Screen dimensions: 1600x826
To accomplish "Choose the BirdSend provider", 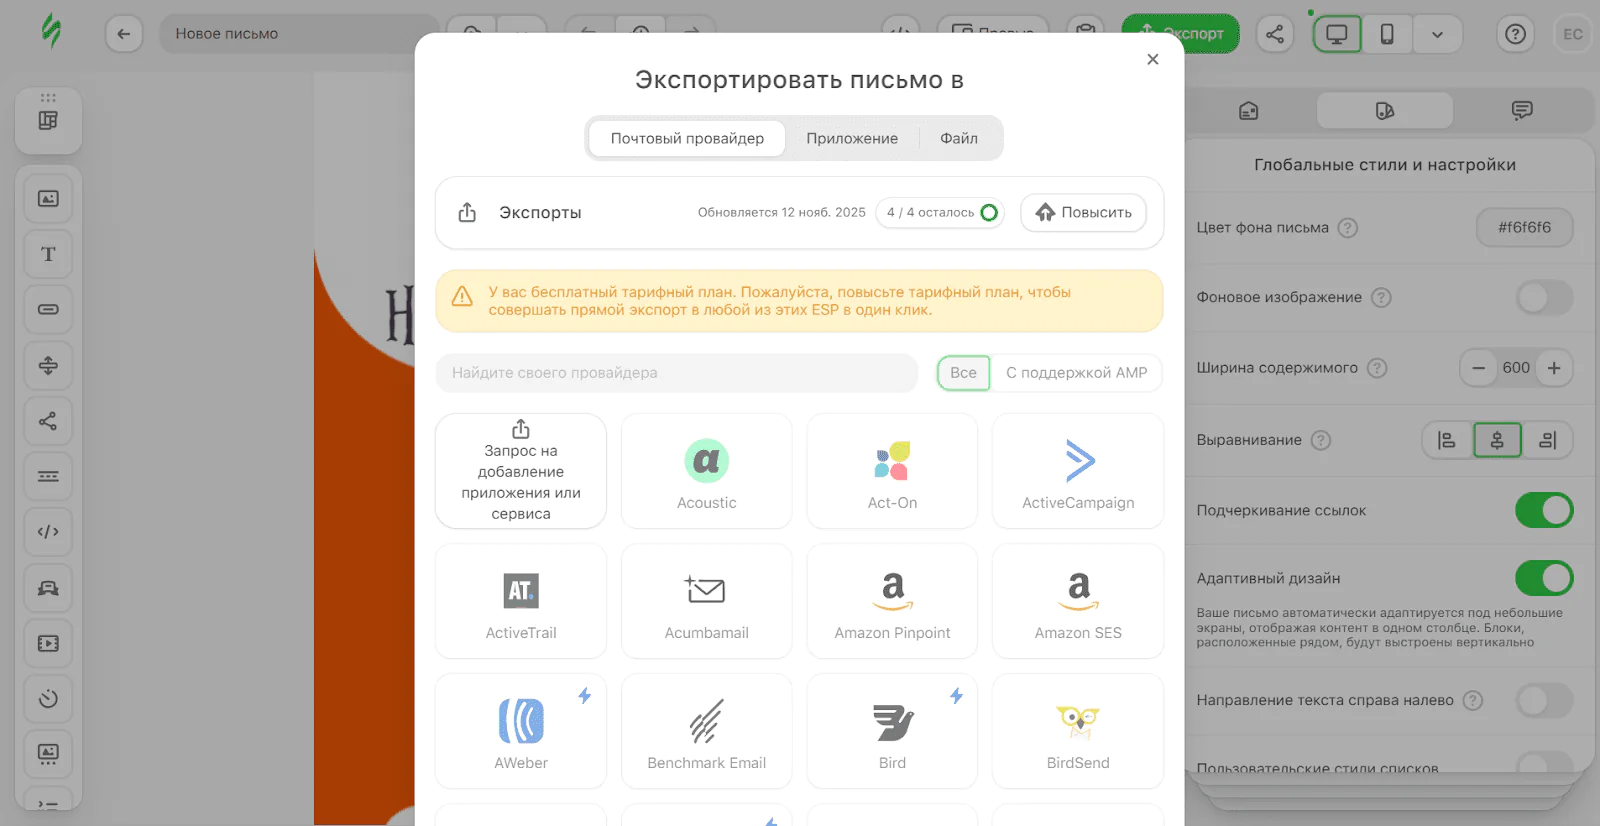I will tap(1078, 731).
